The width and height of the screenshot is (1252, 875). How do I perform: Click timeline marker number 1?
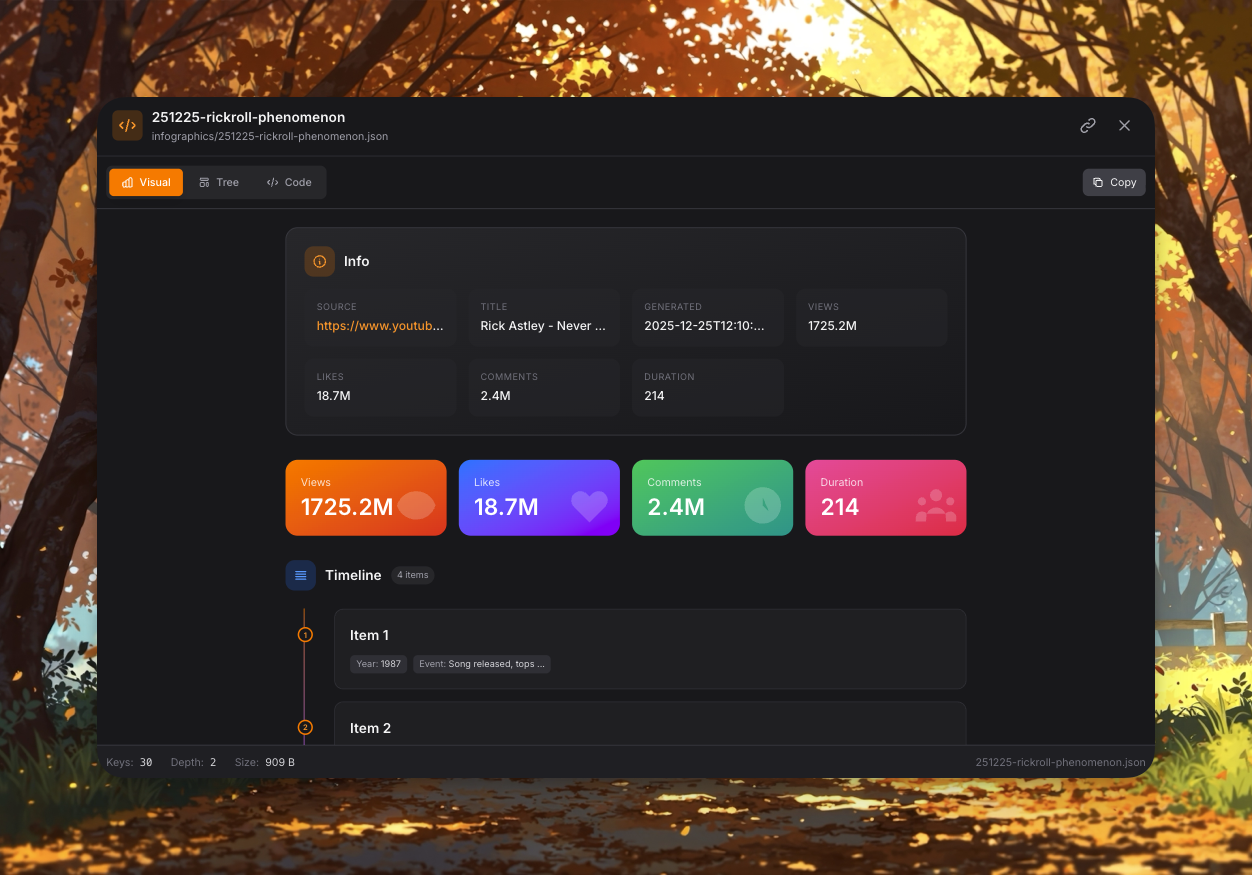(x=305, y=635)
